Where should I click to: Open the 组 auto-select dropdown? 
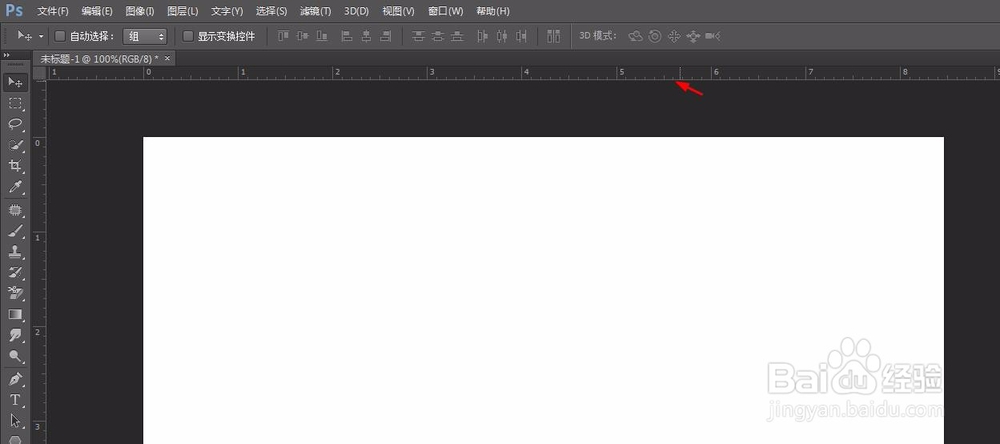click(x=145, y=36)
